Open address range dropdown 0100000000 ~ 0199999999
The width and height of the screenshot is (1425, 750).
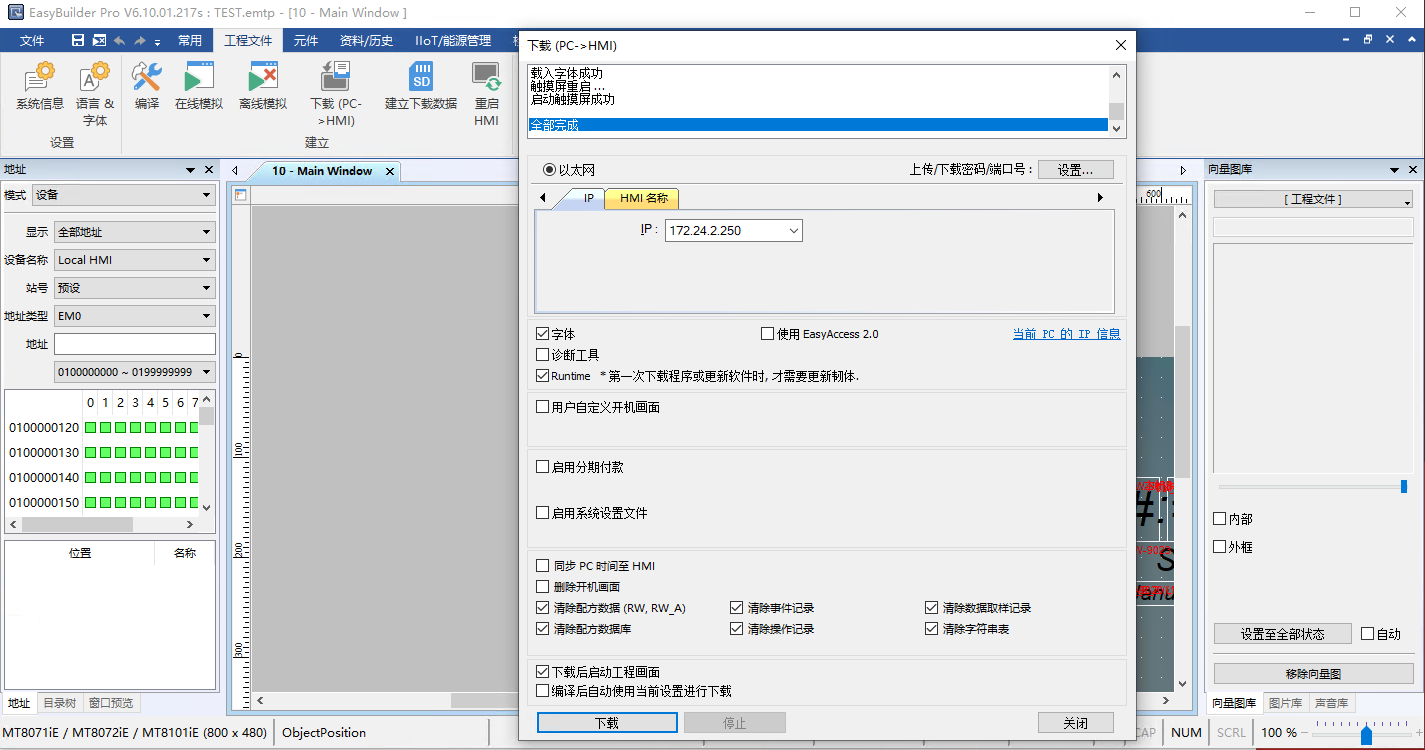135,372
